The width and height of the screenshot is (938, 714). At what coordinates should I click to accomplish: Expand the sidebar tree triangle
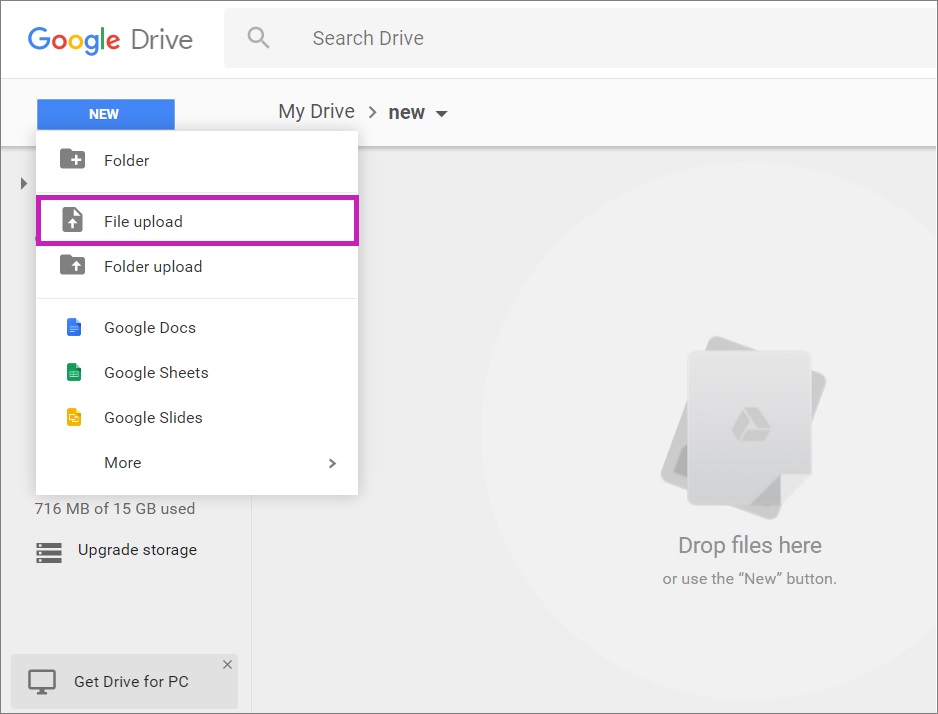(23, 183)
